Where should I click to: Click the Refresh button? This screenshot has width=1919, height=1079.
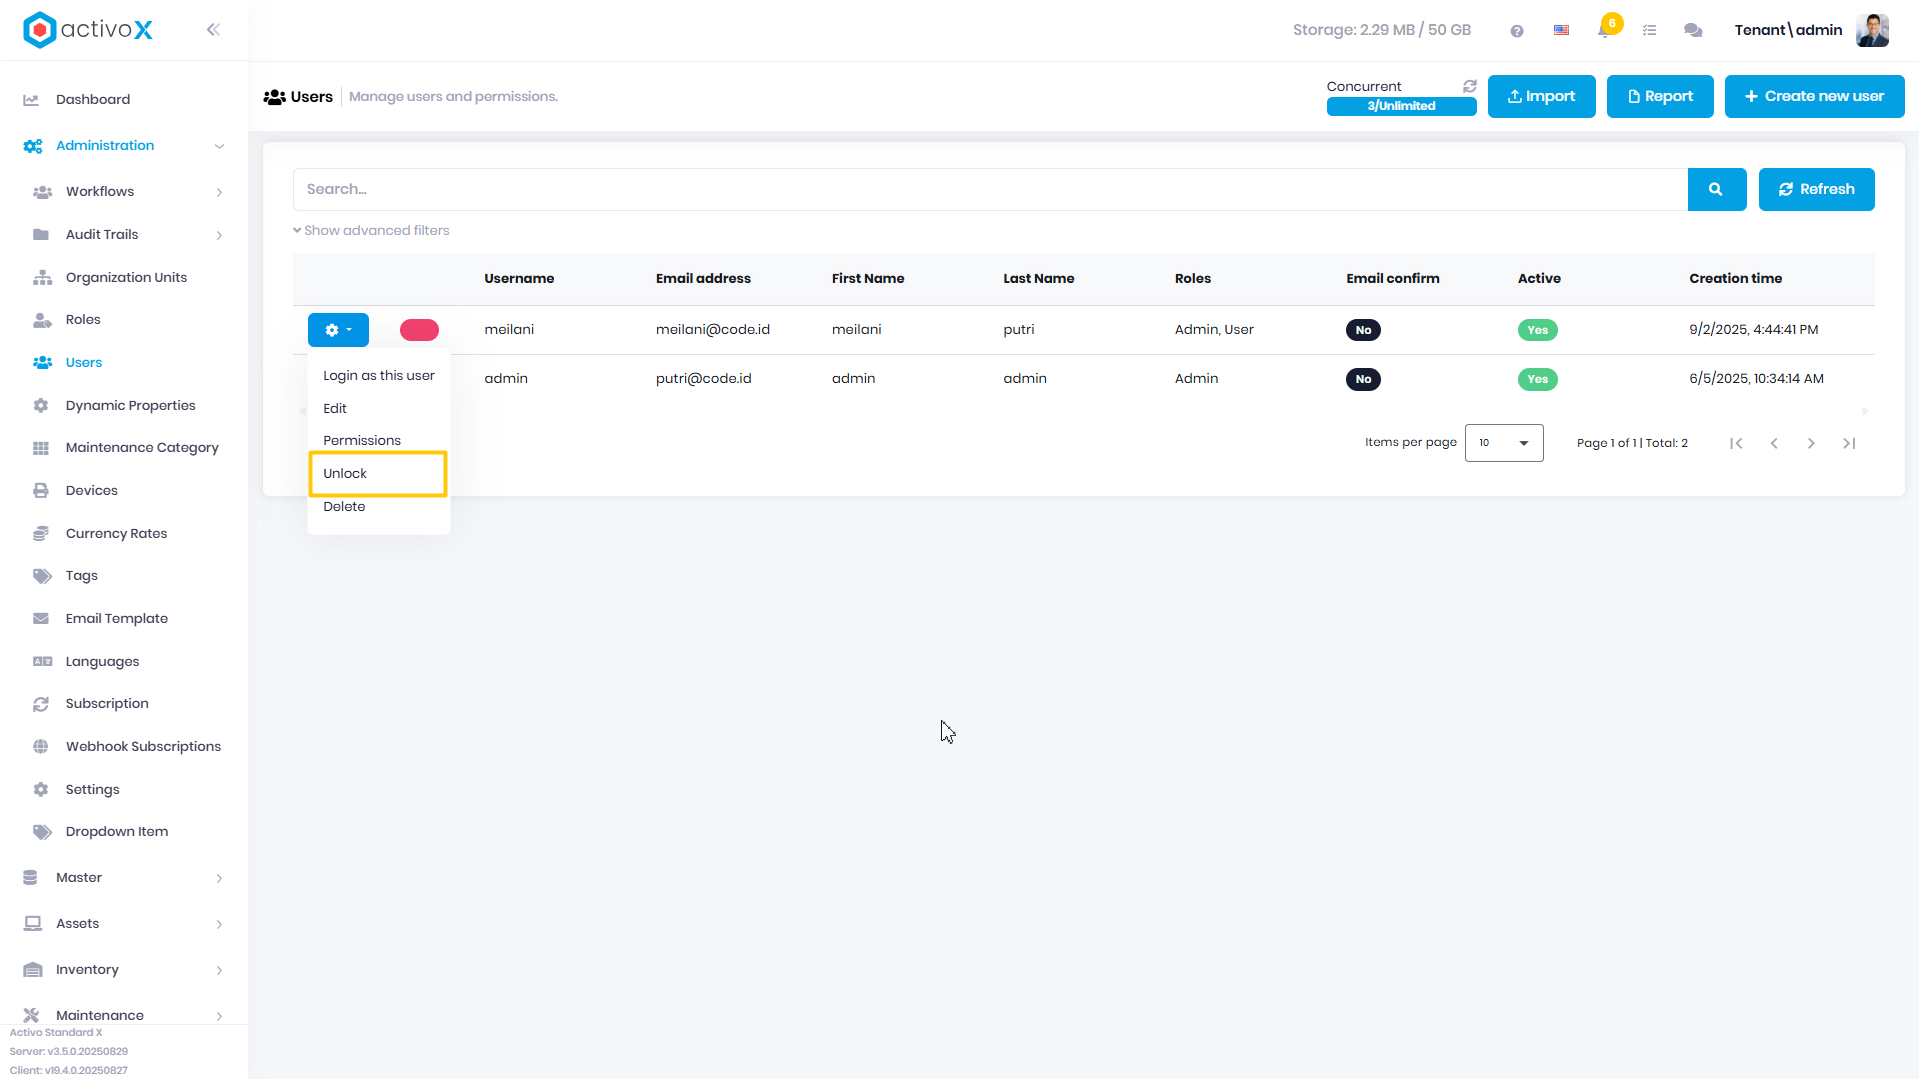(x=1816, y=189)
